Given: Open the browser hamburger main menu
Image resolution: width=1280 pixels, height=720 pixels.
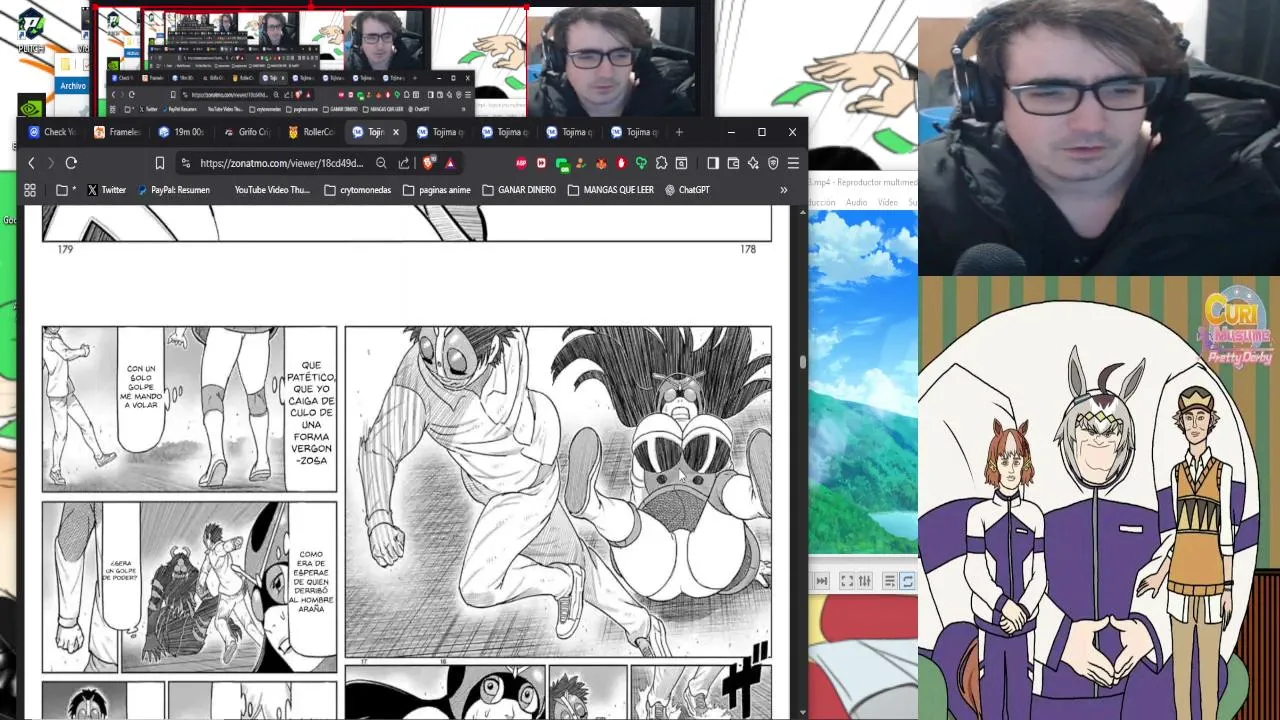Looking at the screenshot, I should pos(793,163).
